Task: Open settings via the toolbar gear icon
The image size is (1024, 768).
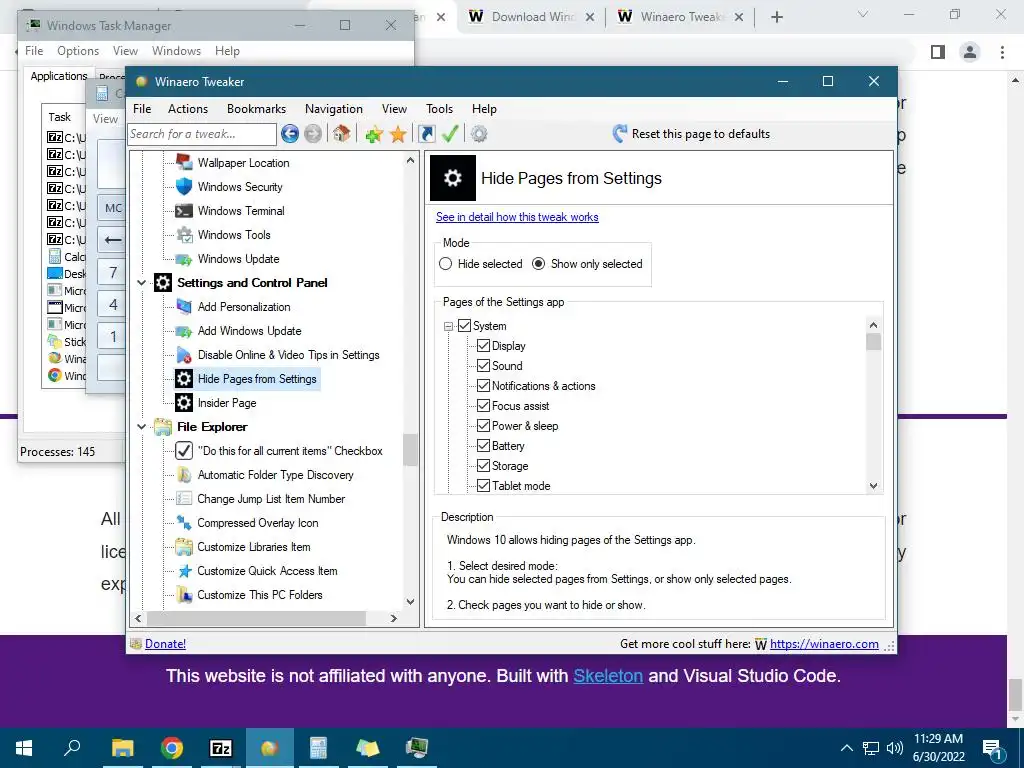Action: pyautogui.click(x=479, y=134)
